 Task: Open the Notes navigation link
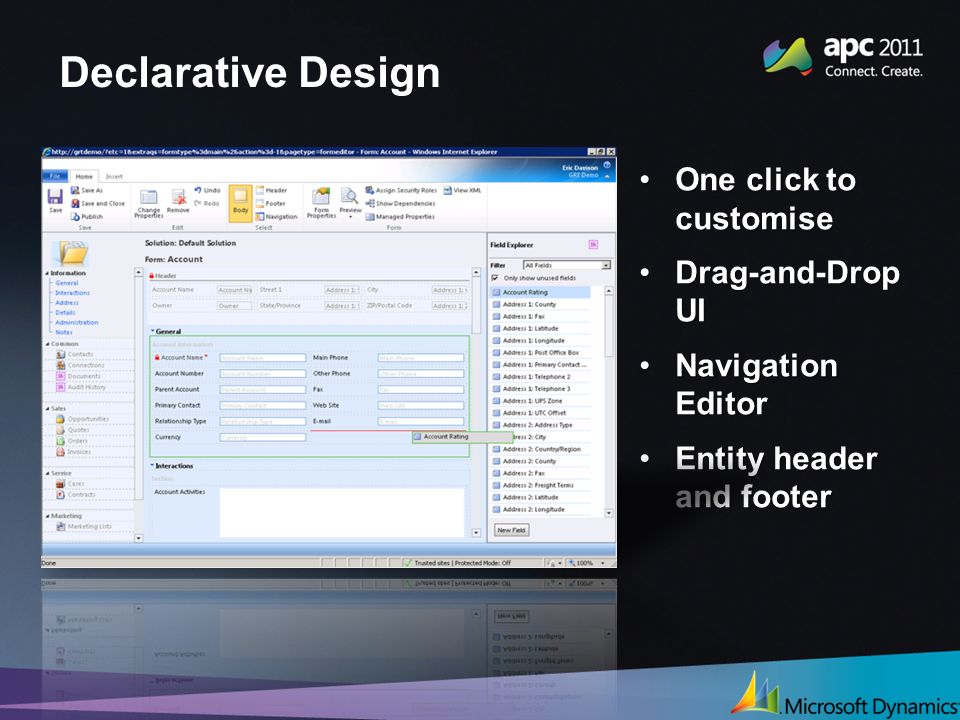(64, 332)
